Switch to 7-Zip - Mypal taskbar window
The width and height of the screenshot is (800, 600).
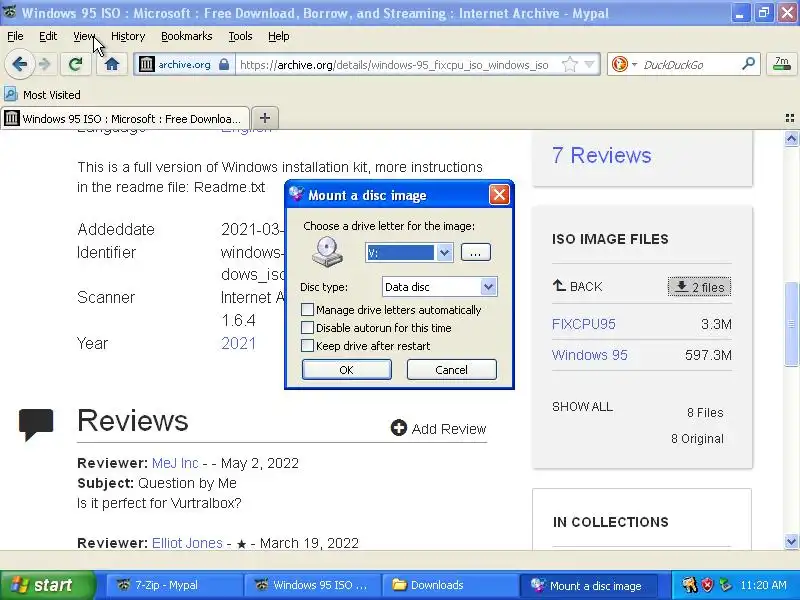point(173,585)
